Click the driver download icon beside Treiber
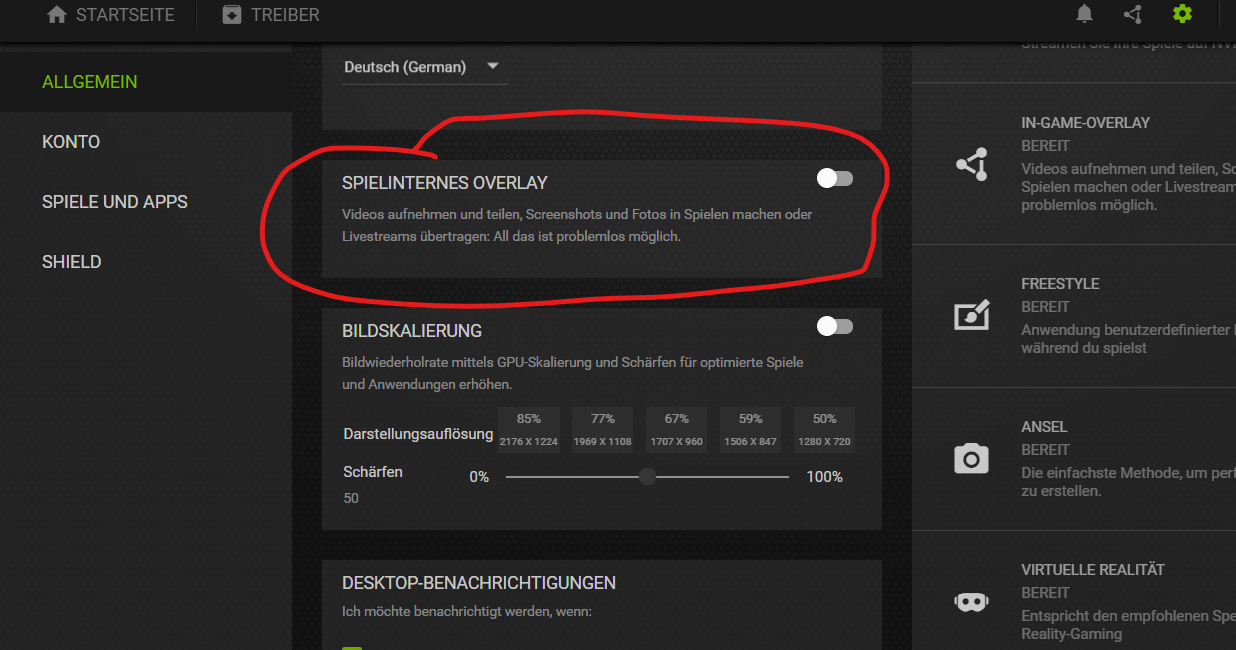1236x650 pixels. click(x=232, y=15)
